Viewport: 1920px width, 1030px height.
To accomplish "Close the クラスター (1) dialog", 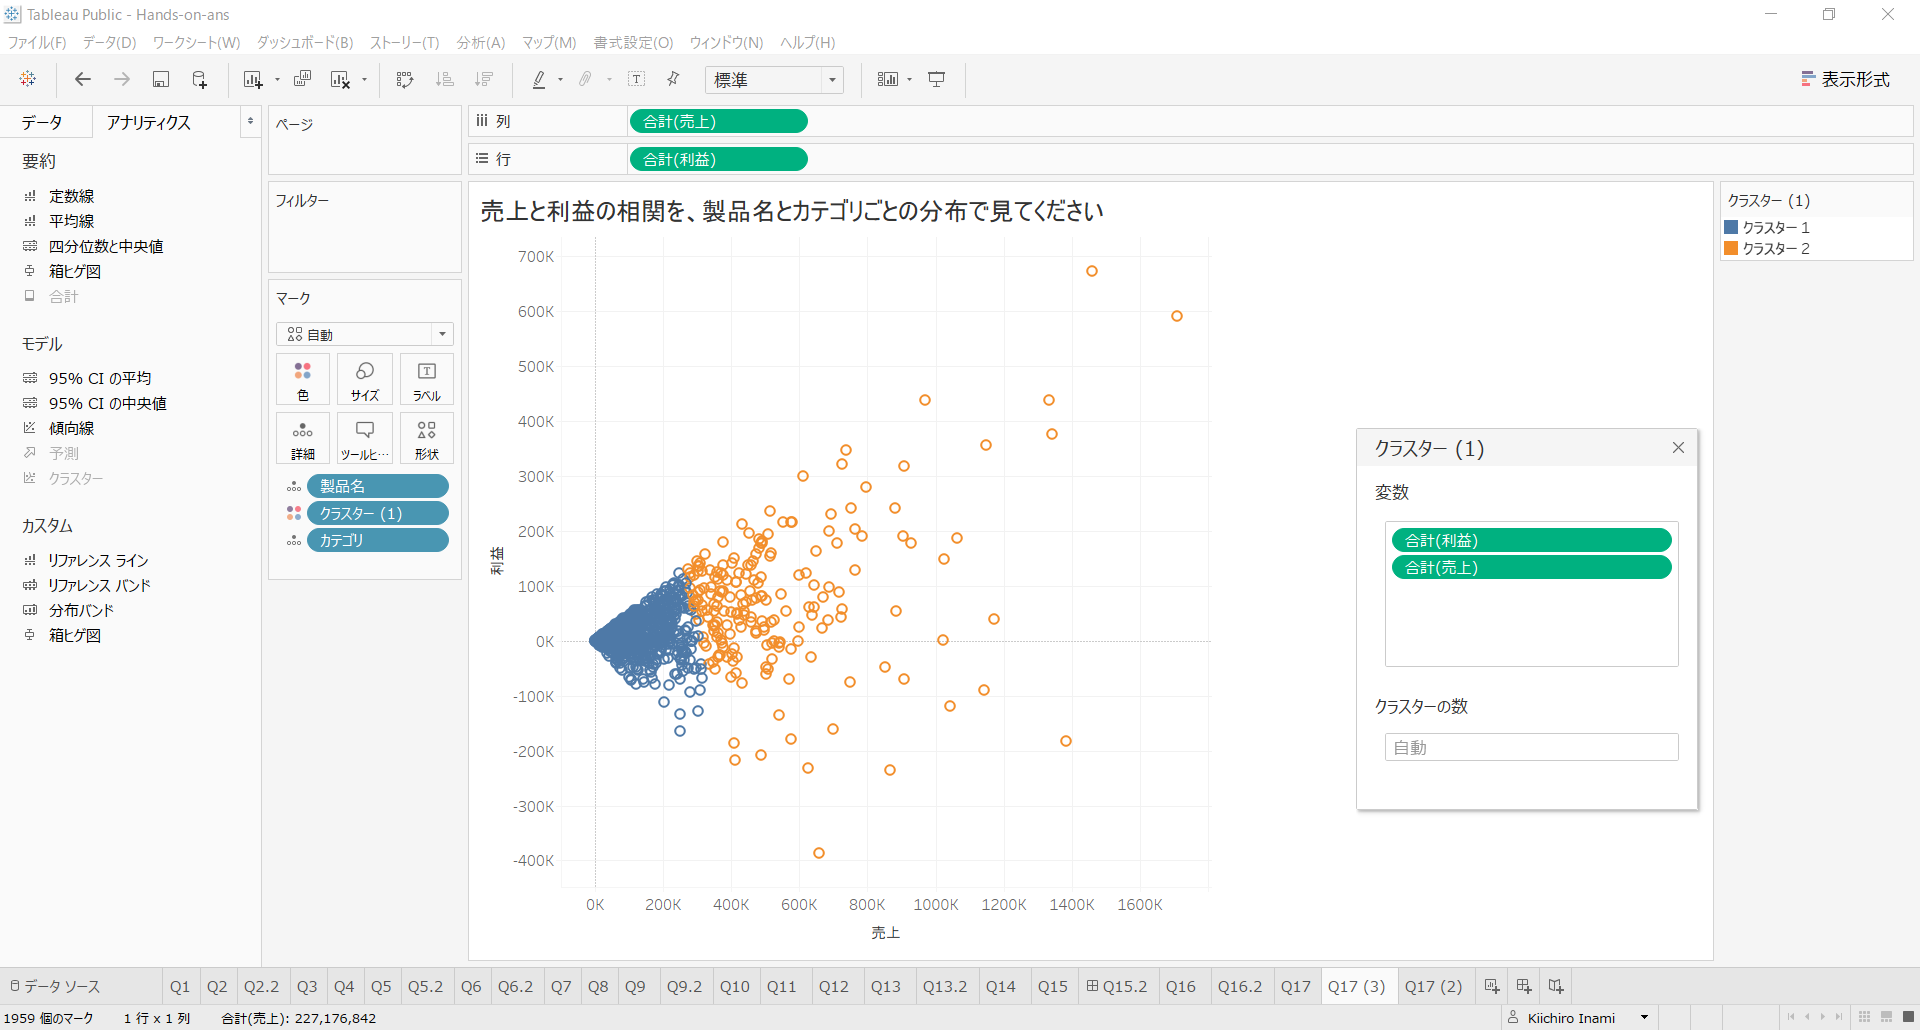I will pos(1678,448).
